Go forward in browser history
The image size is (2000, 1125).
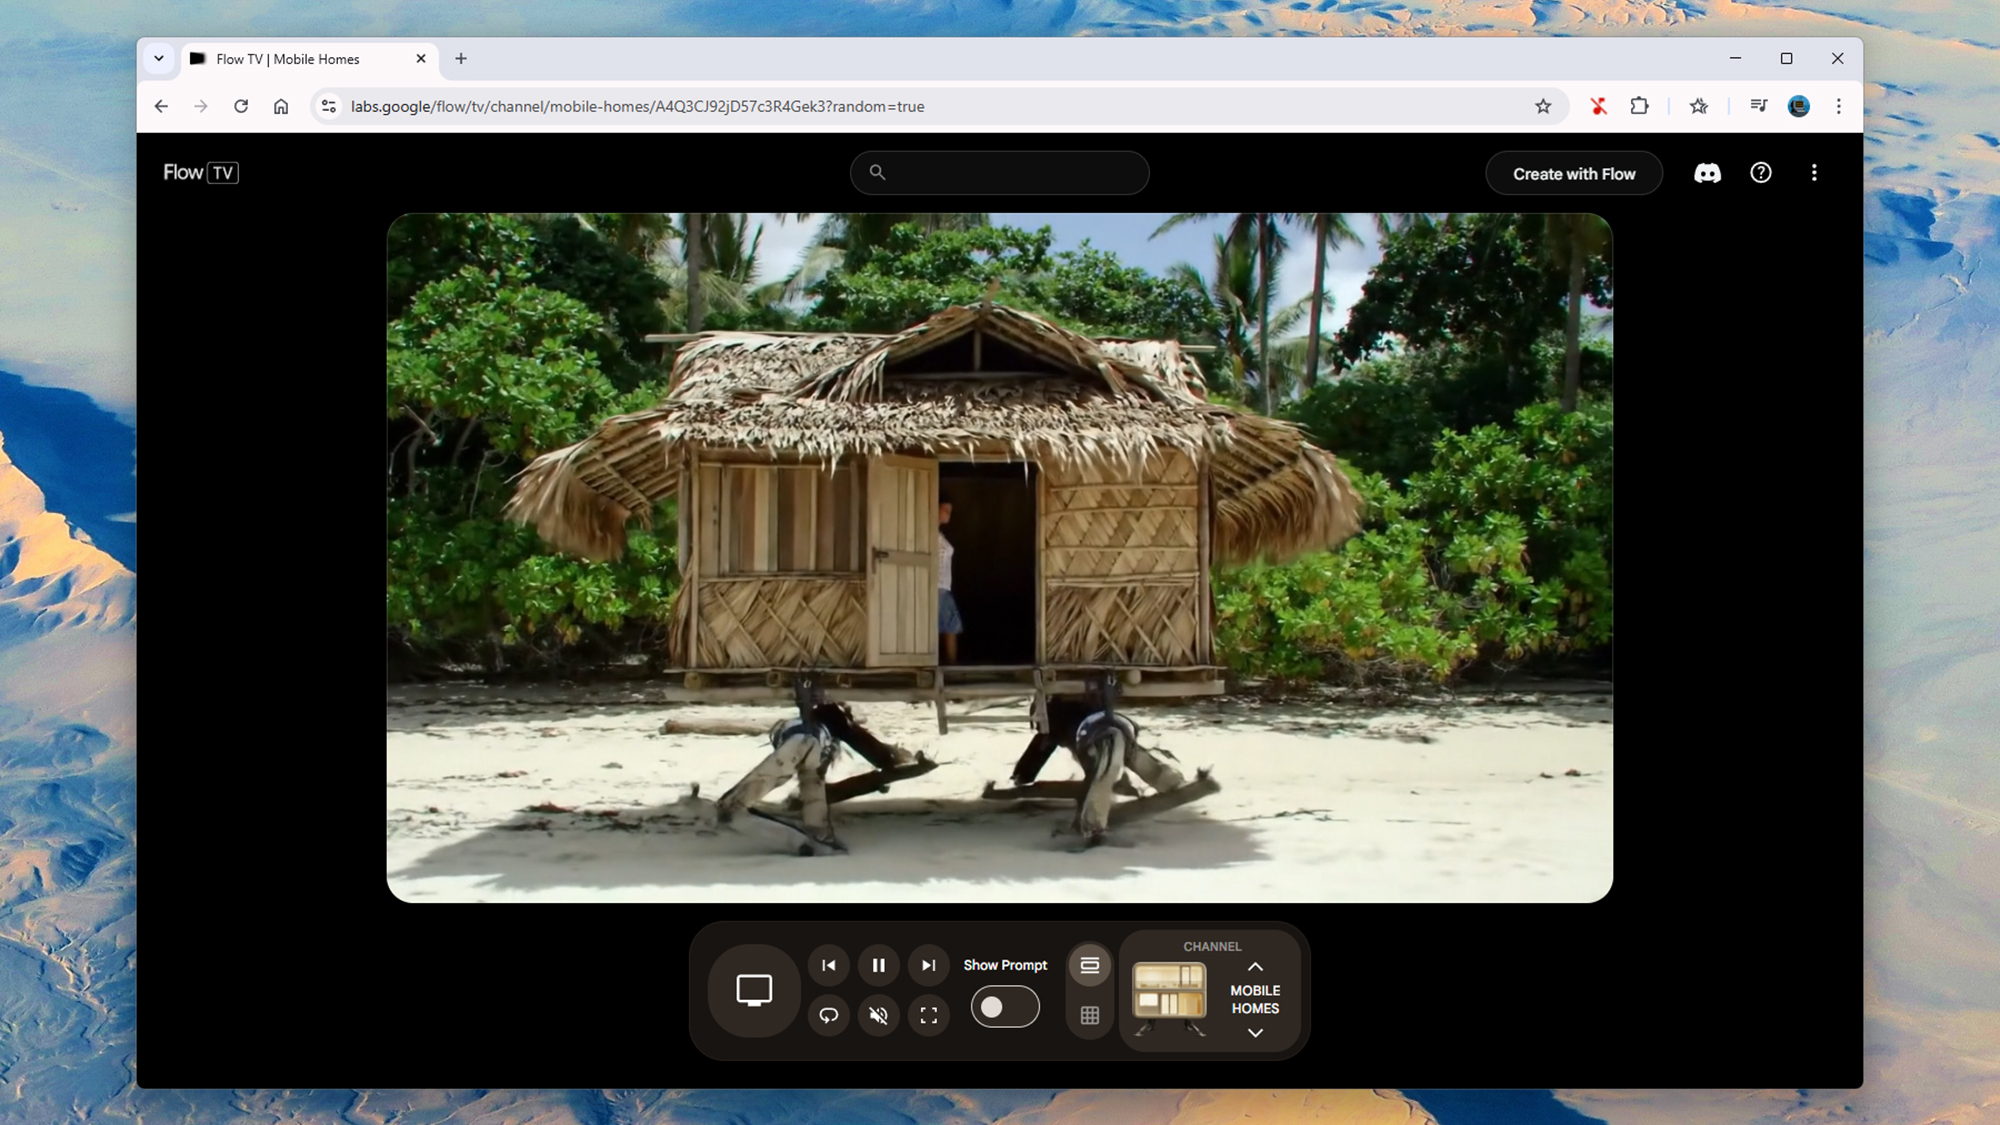(201, 106)
